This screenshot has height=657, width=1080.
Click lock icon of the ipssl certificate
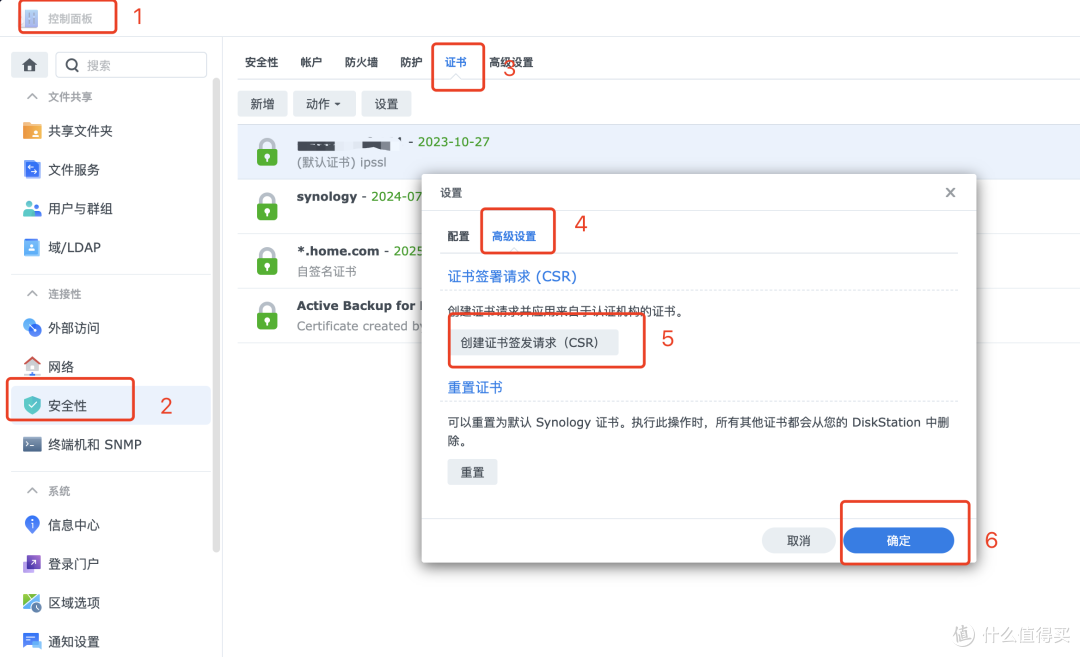pyautogui.click(x=267, y=152)
